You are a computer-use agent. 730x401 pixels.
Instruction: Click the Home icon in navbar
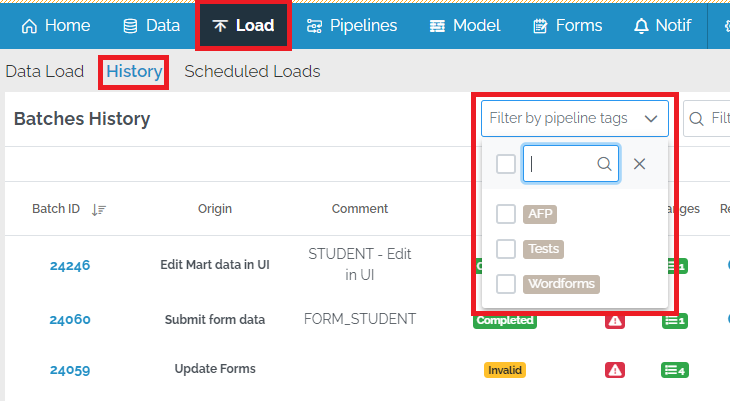(30, 26)
